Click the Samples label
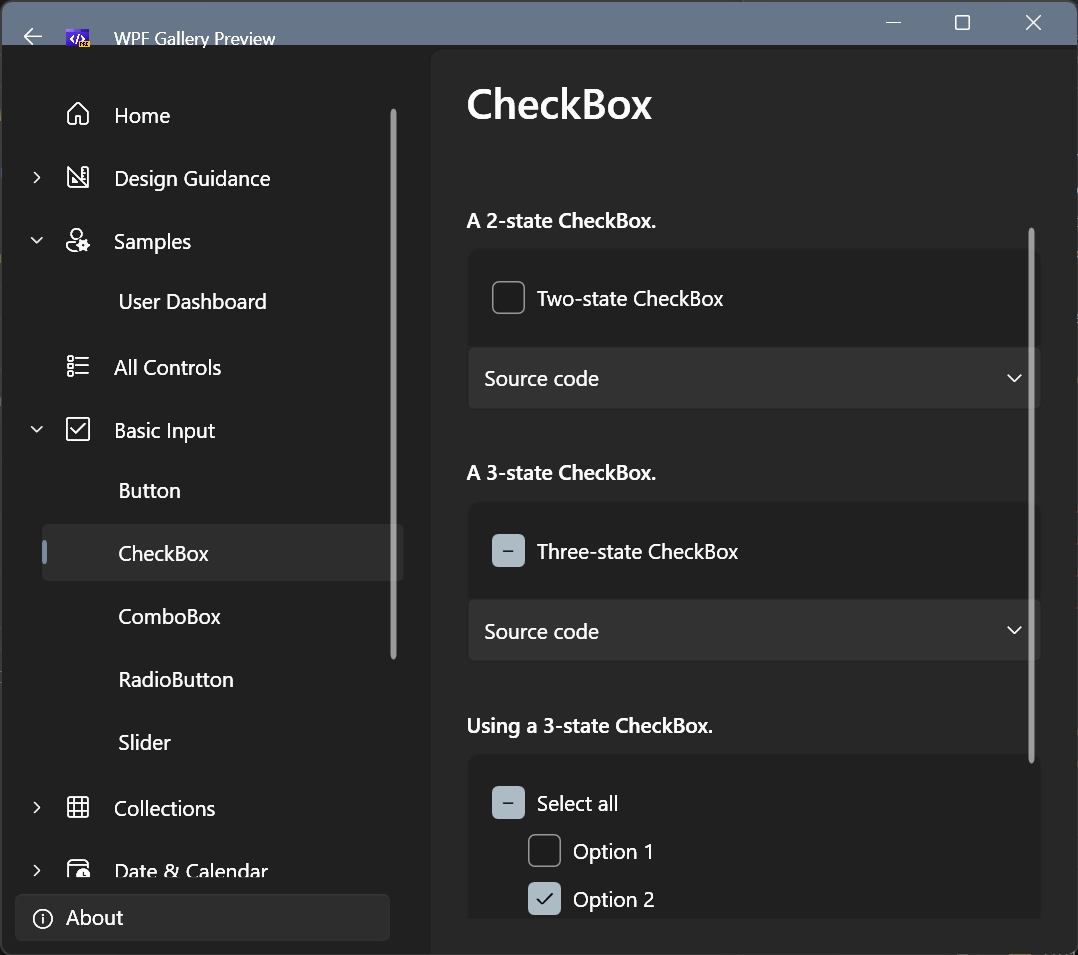 tap(152, 242)
